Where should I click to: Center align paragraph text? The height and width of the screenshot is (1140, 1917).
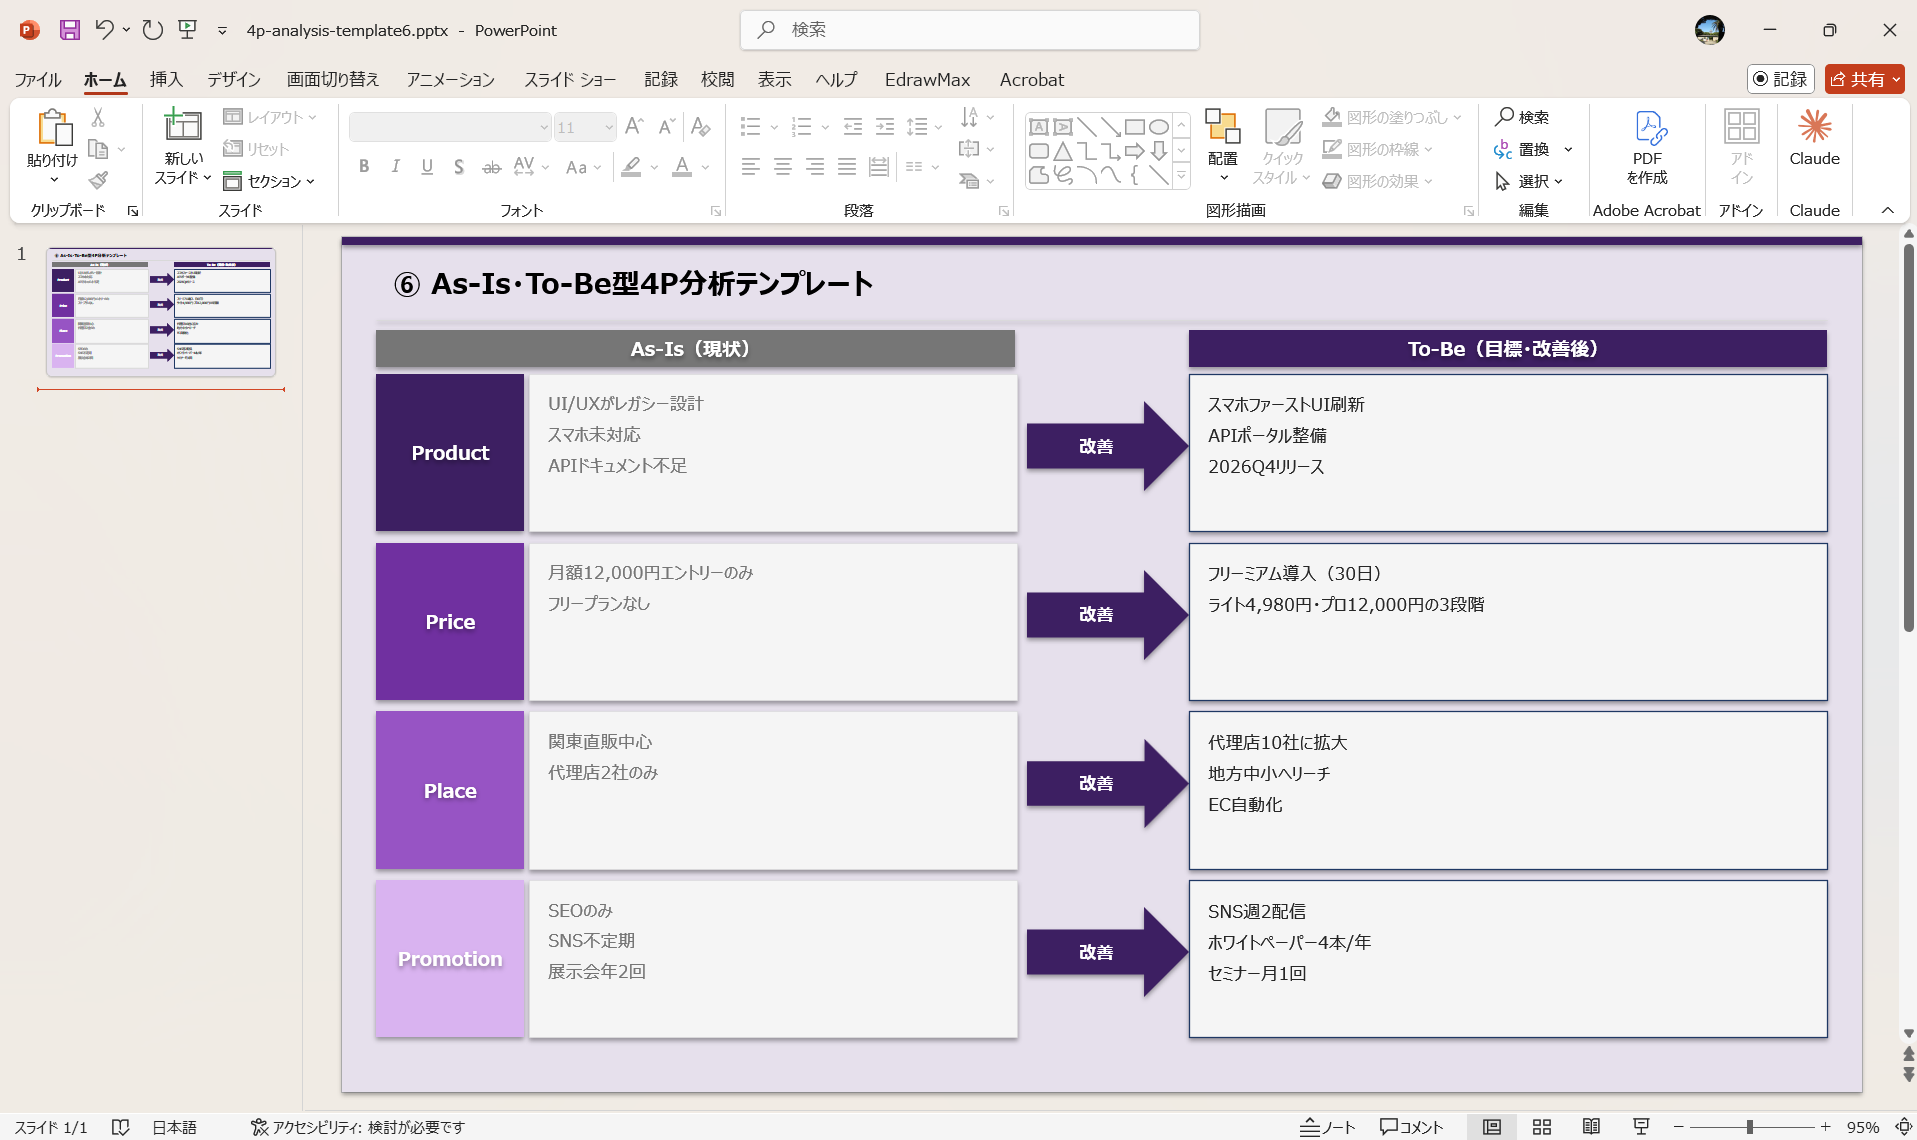coord(783,167)
